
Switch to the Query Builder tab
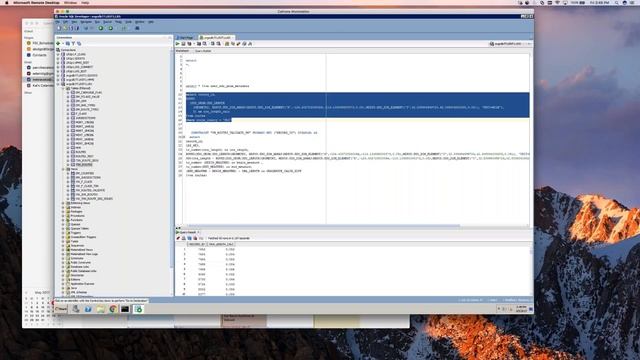[x=203, y=51]
